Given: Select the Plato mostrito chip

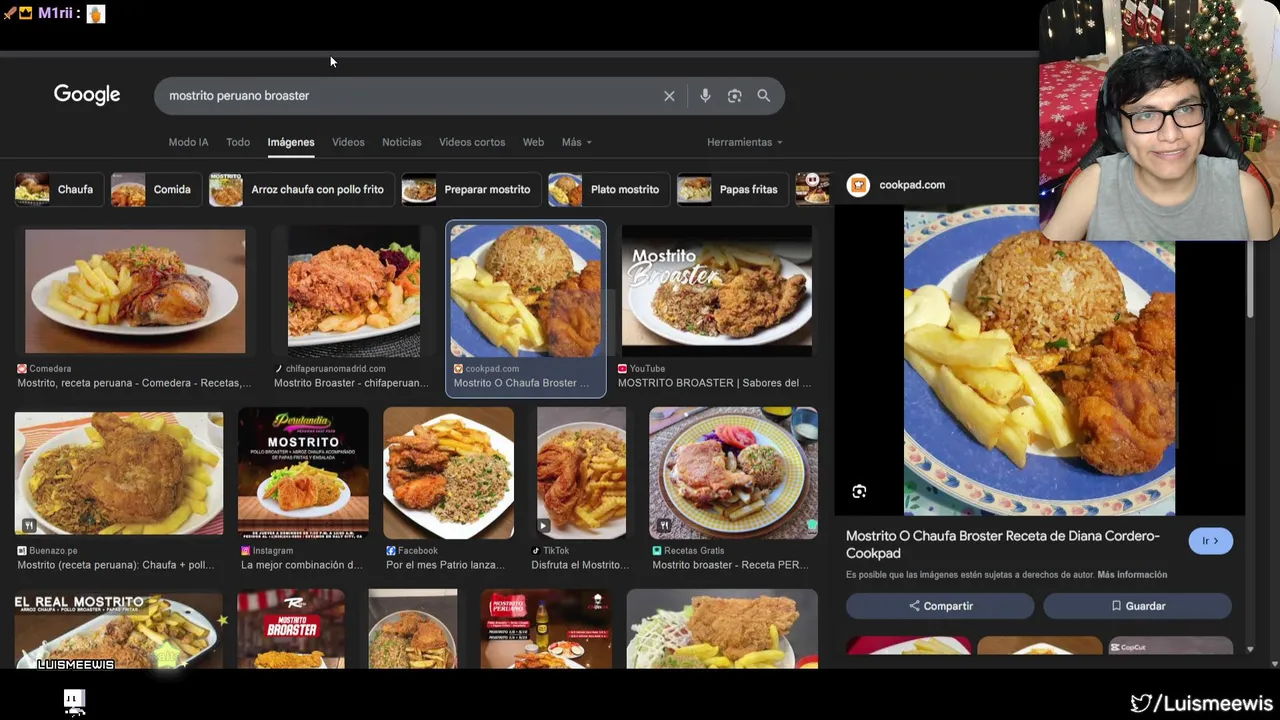Looking at the screenshot, I should pos(608,189).
